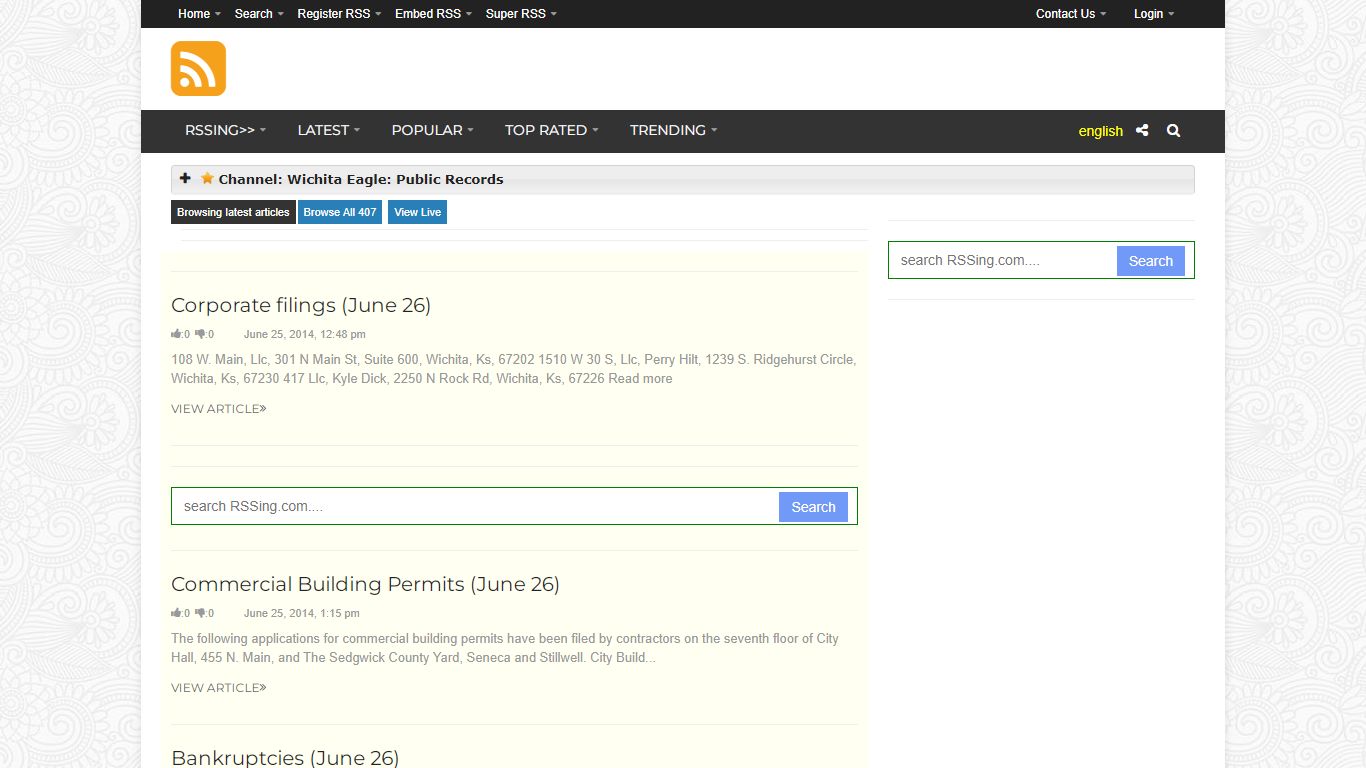The height and width of the screenshot is (768, 1366).
Task: Expand the Embed RSS menu
Action: tap(433, 14)
